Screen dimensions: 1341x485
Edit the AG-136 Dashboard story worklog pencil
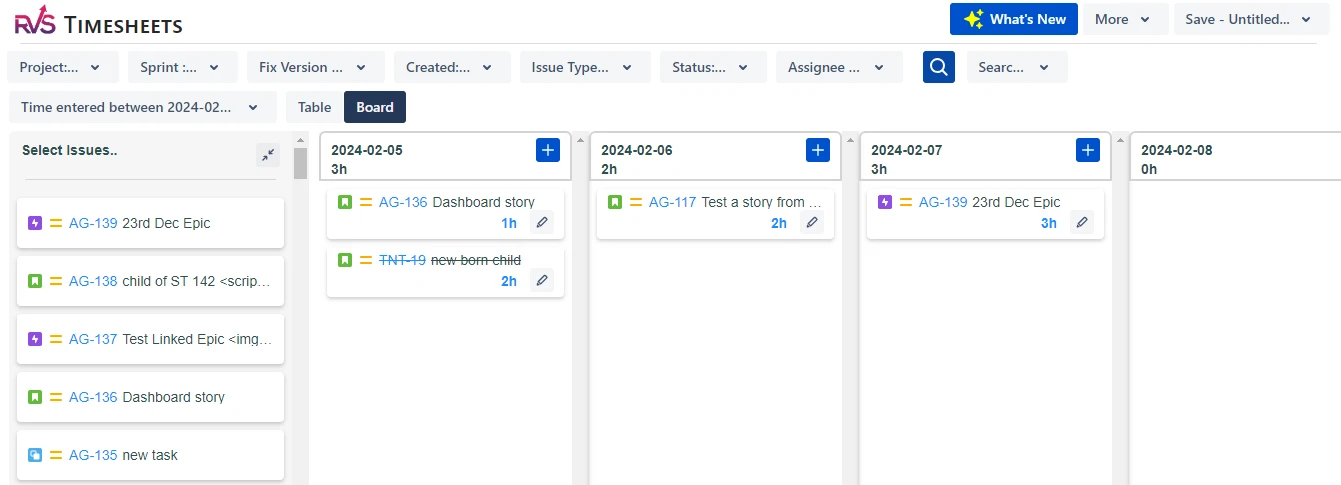coord(542,223)
